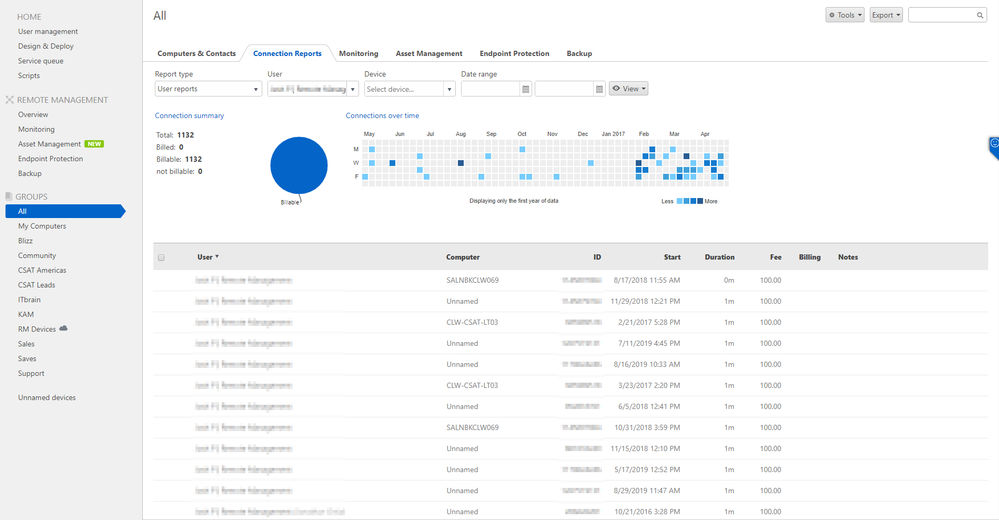Click the start date input field

[x=491, y=89]
